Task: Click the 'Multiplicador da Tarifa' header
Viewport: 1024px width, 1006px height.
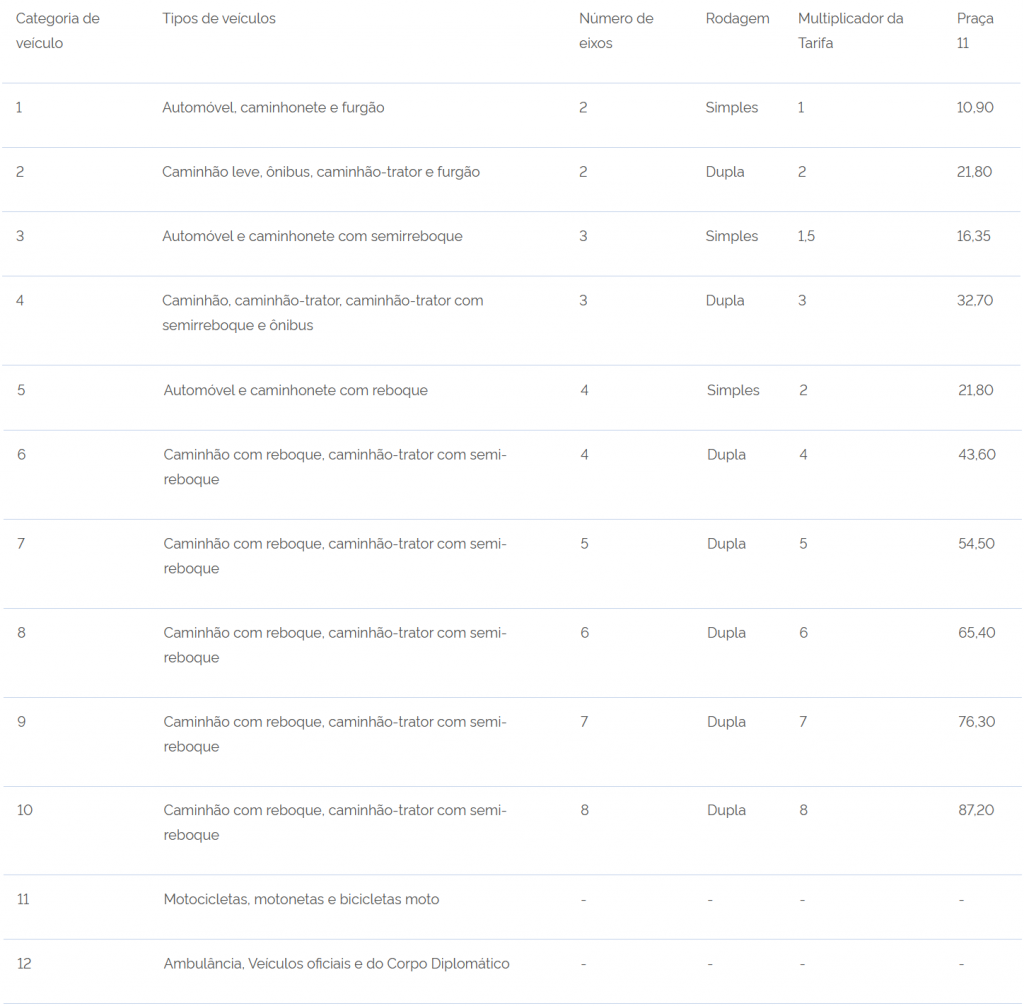Action: tap(850, 31)
